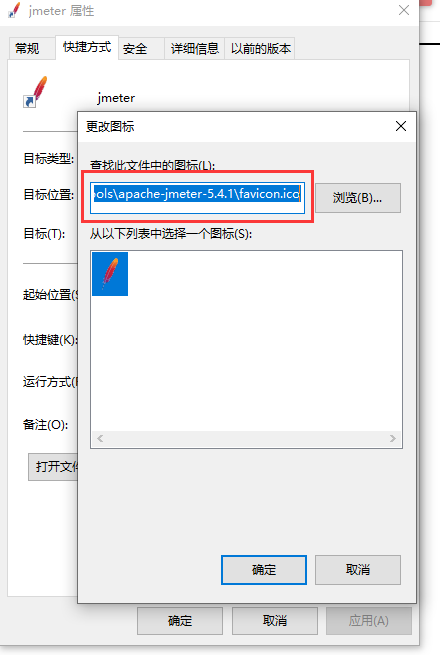Click 取消 at the bottom of the properties window
440x655 pixels.
click(x=275, y=621)
